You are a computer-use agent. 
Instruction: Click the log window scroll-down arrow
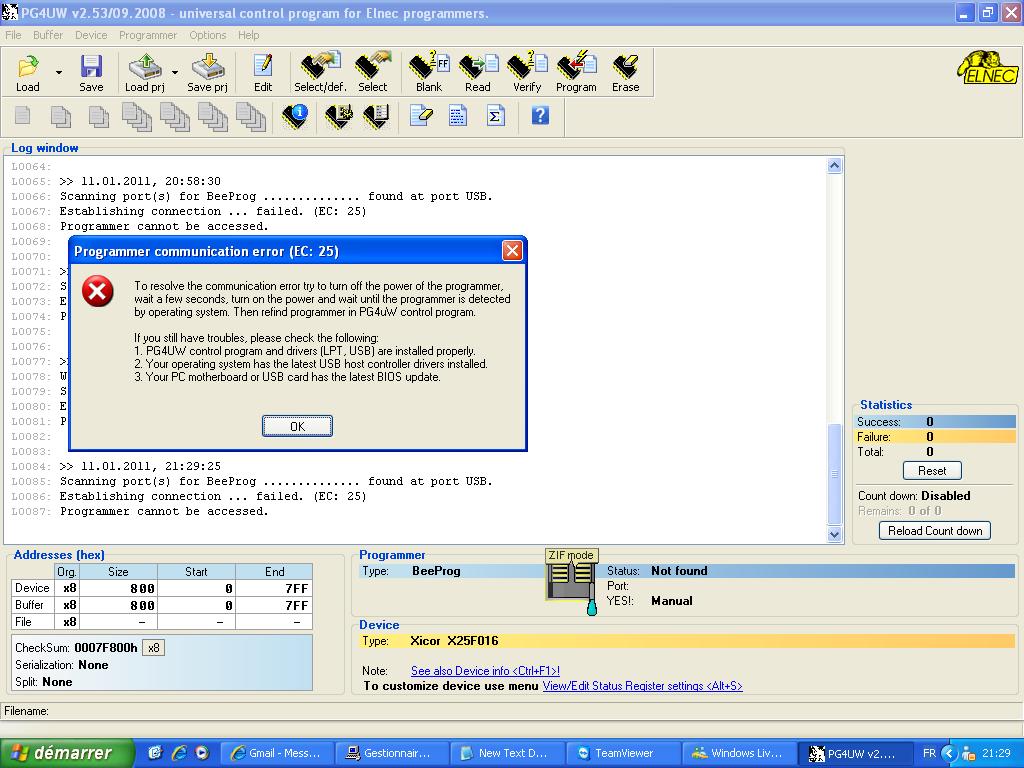[x=834, y=534]
